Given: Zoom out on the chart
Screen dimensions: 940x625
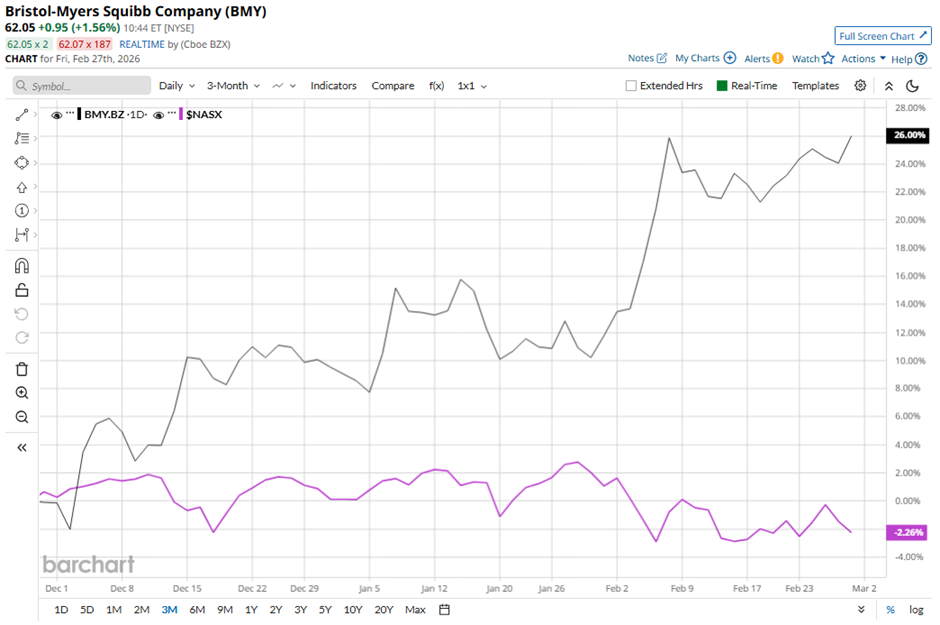Looking at the screenshot, I should click(22, 417).
